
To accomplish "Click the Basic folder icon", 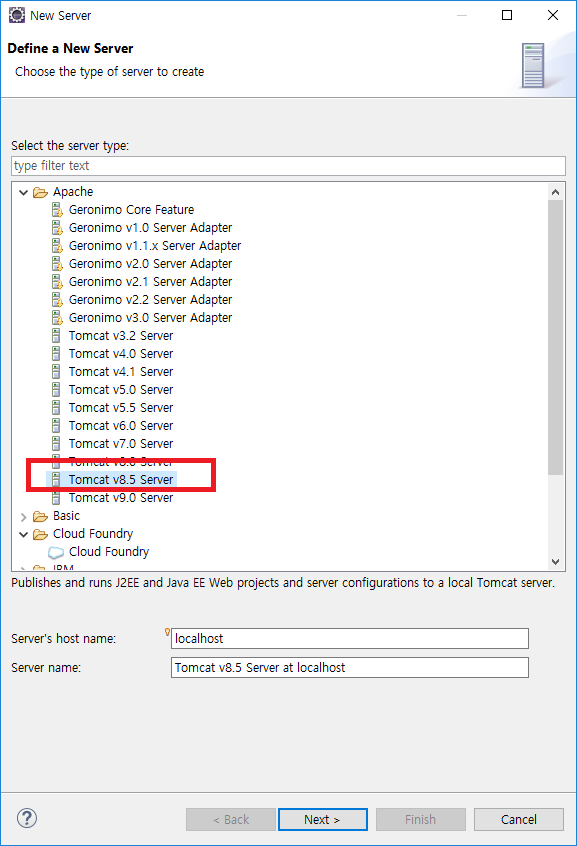I will click(40, 516).
